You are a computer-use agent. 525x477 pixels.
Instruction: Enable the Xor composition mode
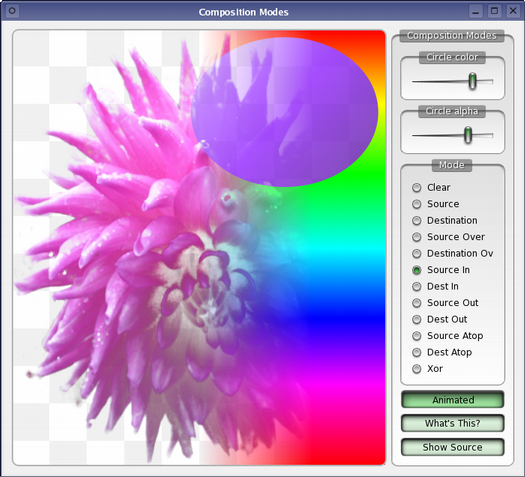click(427, 369)
